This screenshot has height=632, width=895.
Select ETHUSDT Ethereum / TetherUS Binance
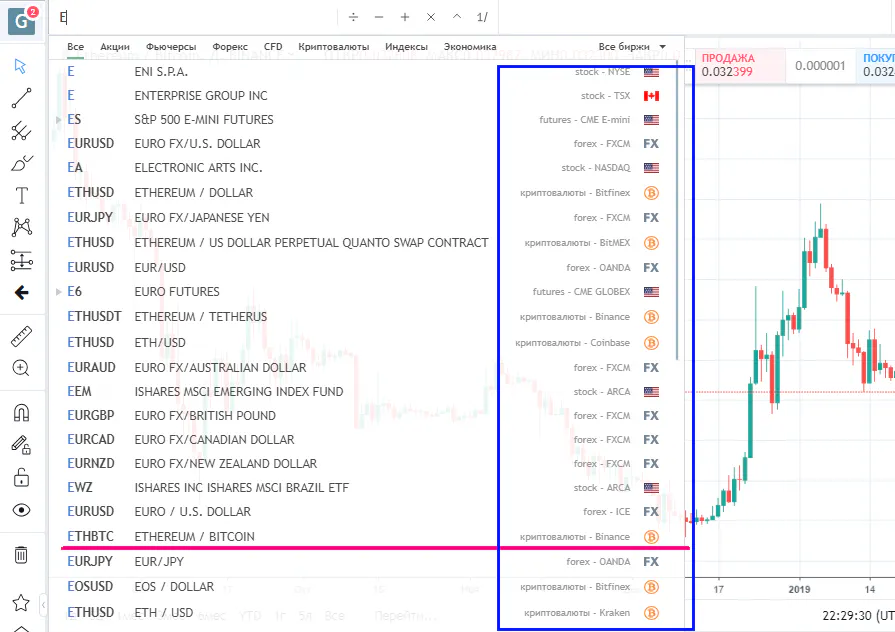[x=366, y=317]
